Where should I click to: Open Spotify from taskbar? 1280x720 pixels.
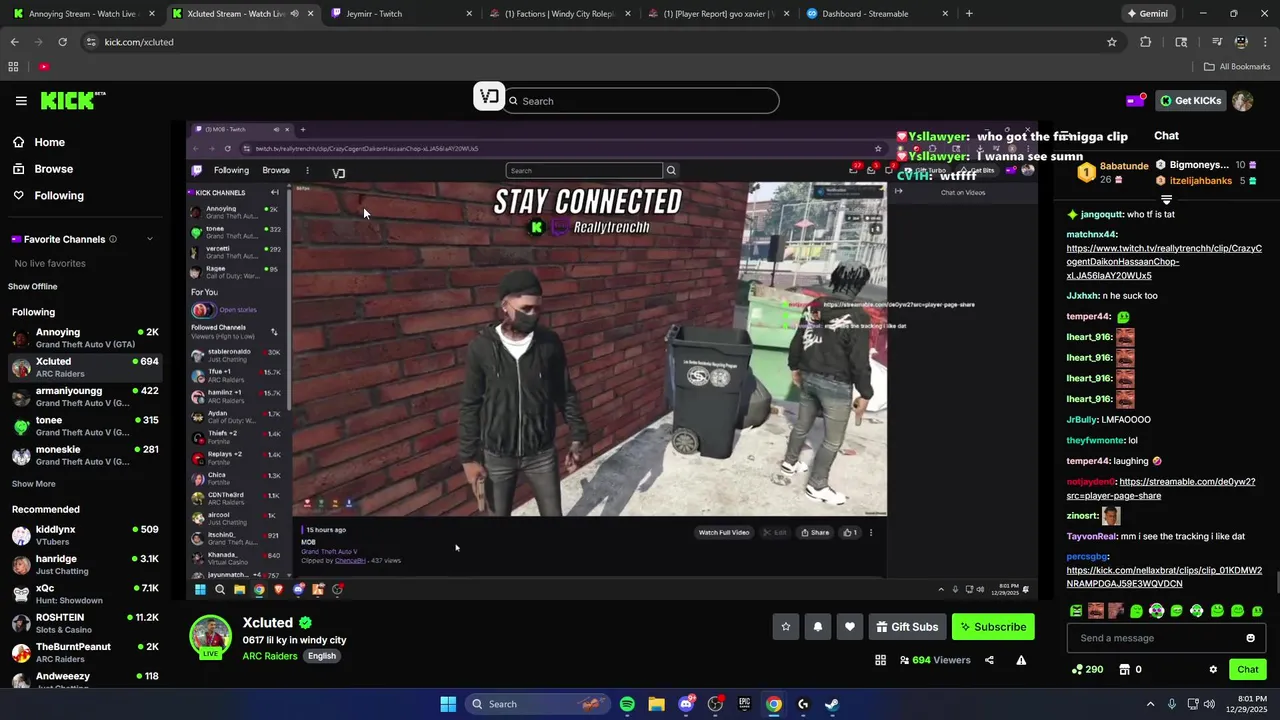tap(627, 704)
